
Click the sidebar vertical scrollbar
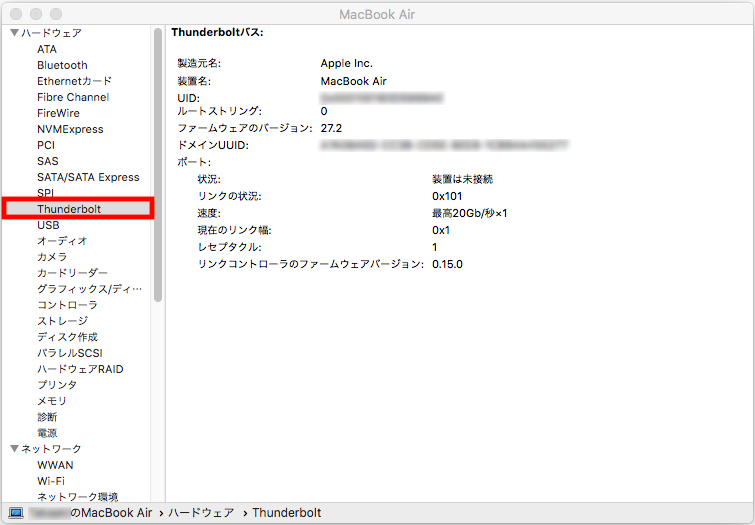click(x=158, y=165)
